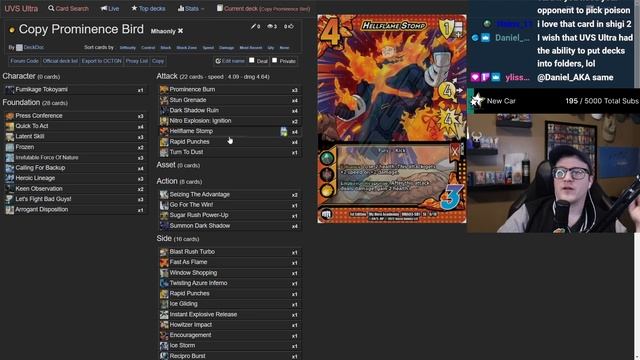The image size is (640, 360).
Task: Select Rapid Punches in the Attack list
Action: point(189,142)
